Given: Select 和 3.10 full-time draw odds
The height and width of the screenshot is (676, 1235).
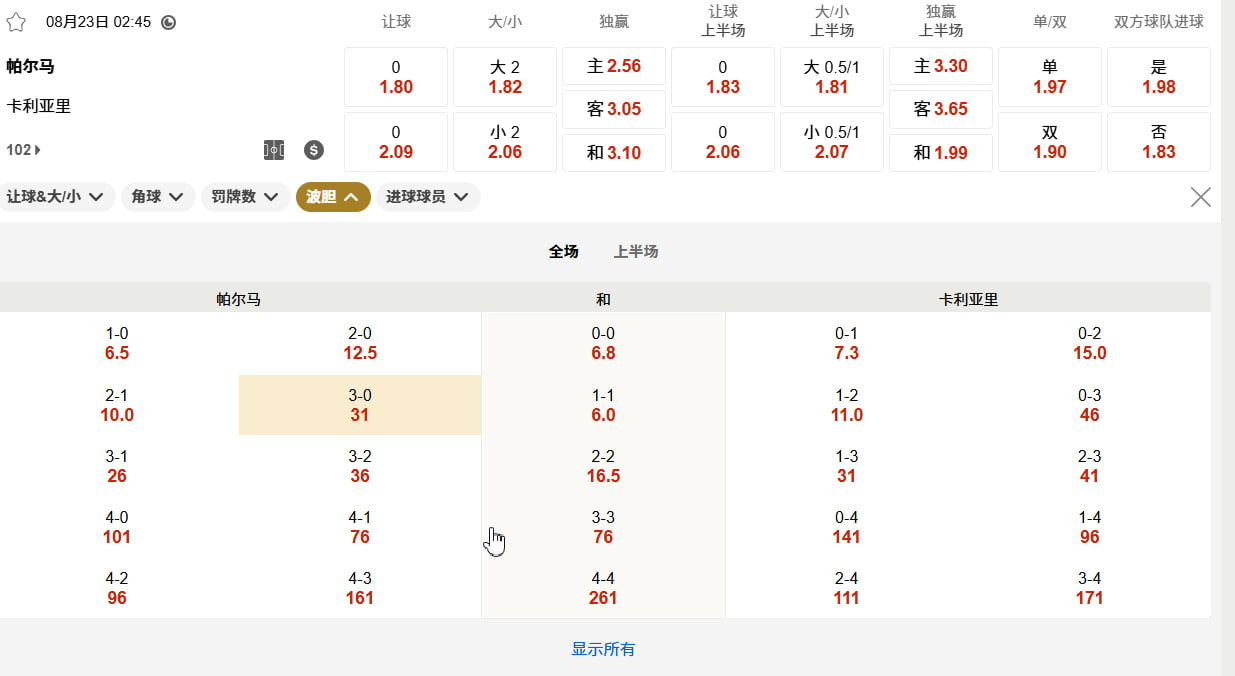Looking at the screenshot, I should point(614,153).
